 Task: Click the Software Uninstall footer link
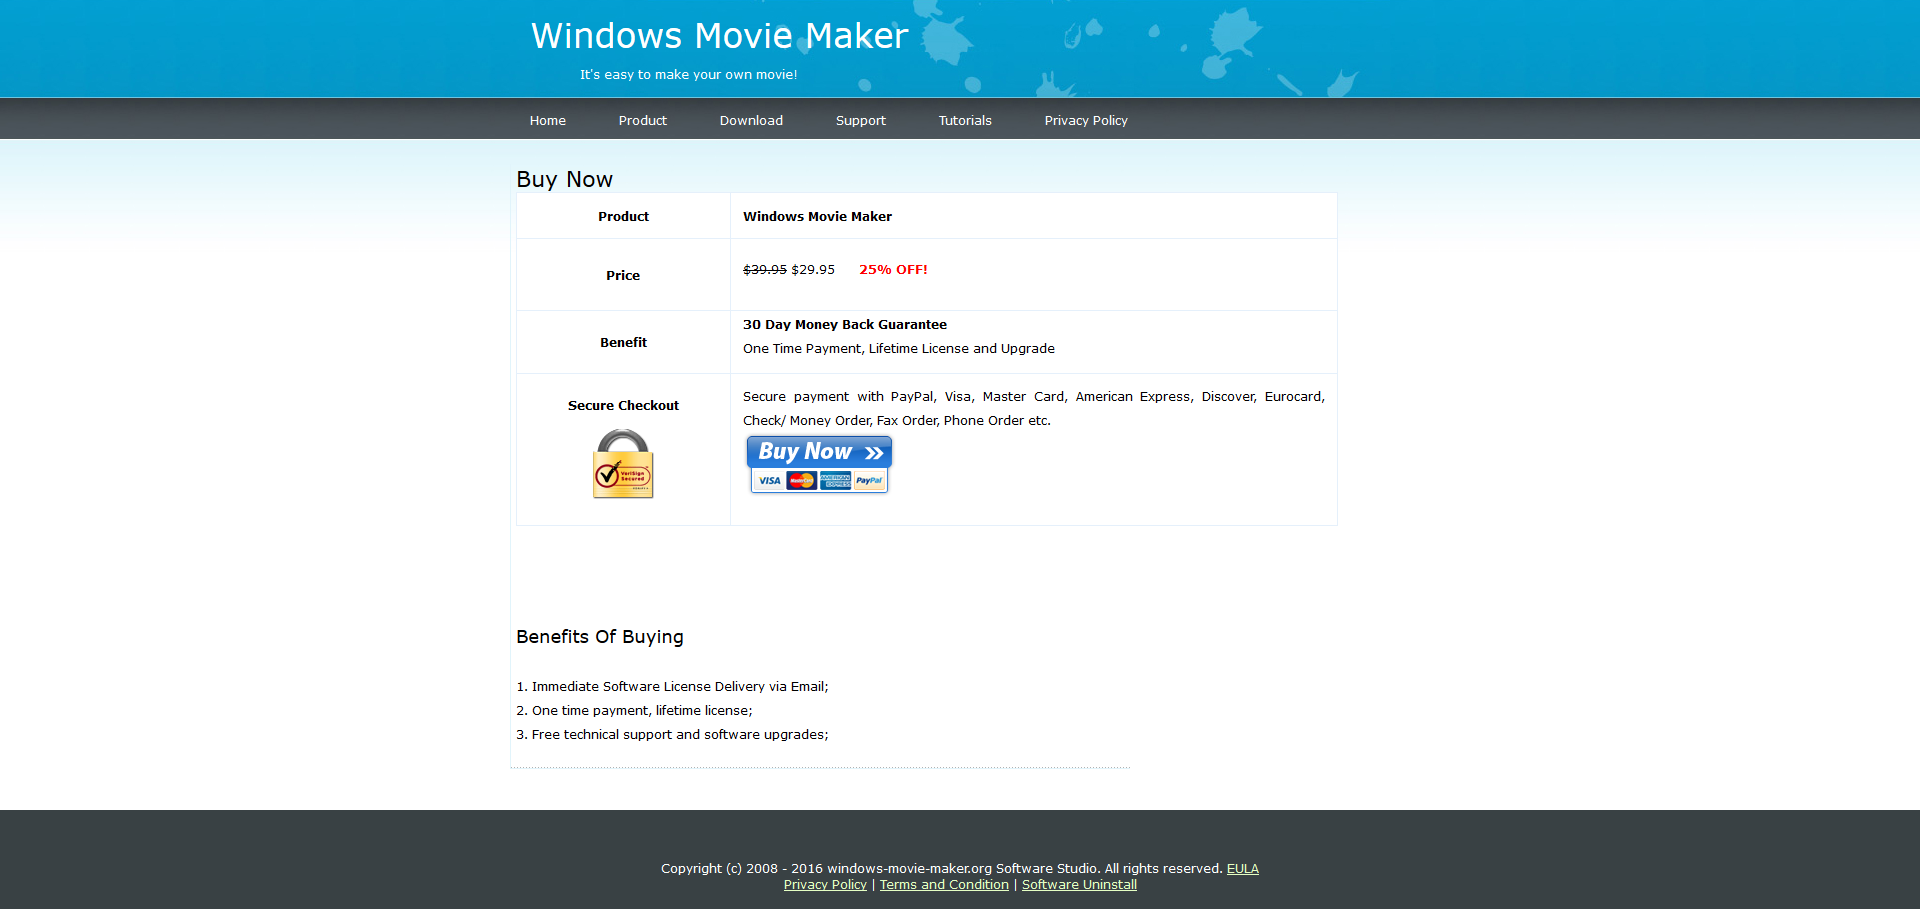coord(1079,884)
